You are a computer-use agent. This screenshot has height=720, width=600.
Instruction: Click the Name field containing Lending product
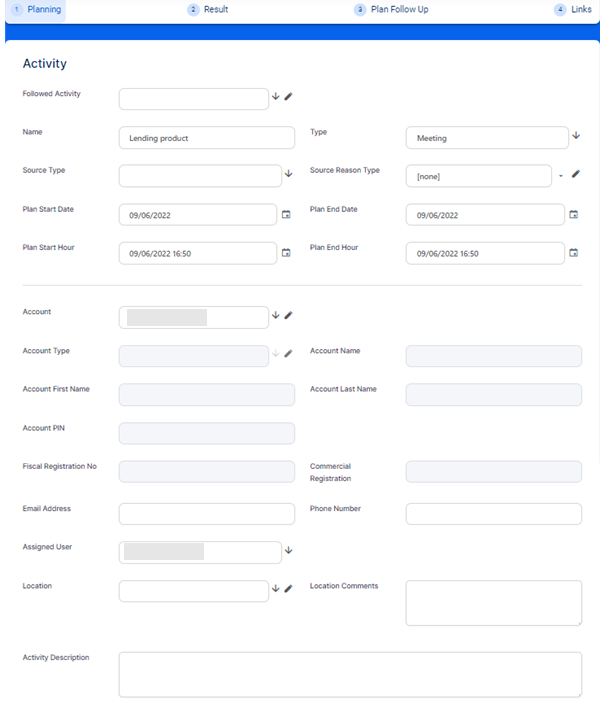(206, 138)
